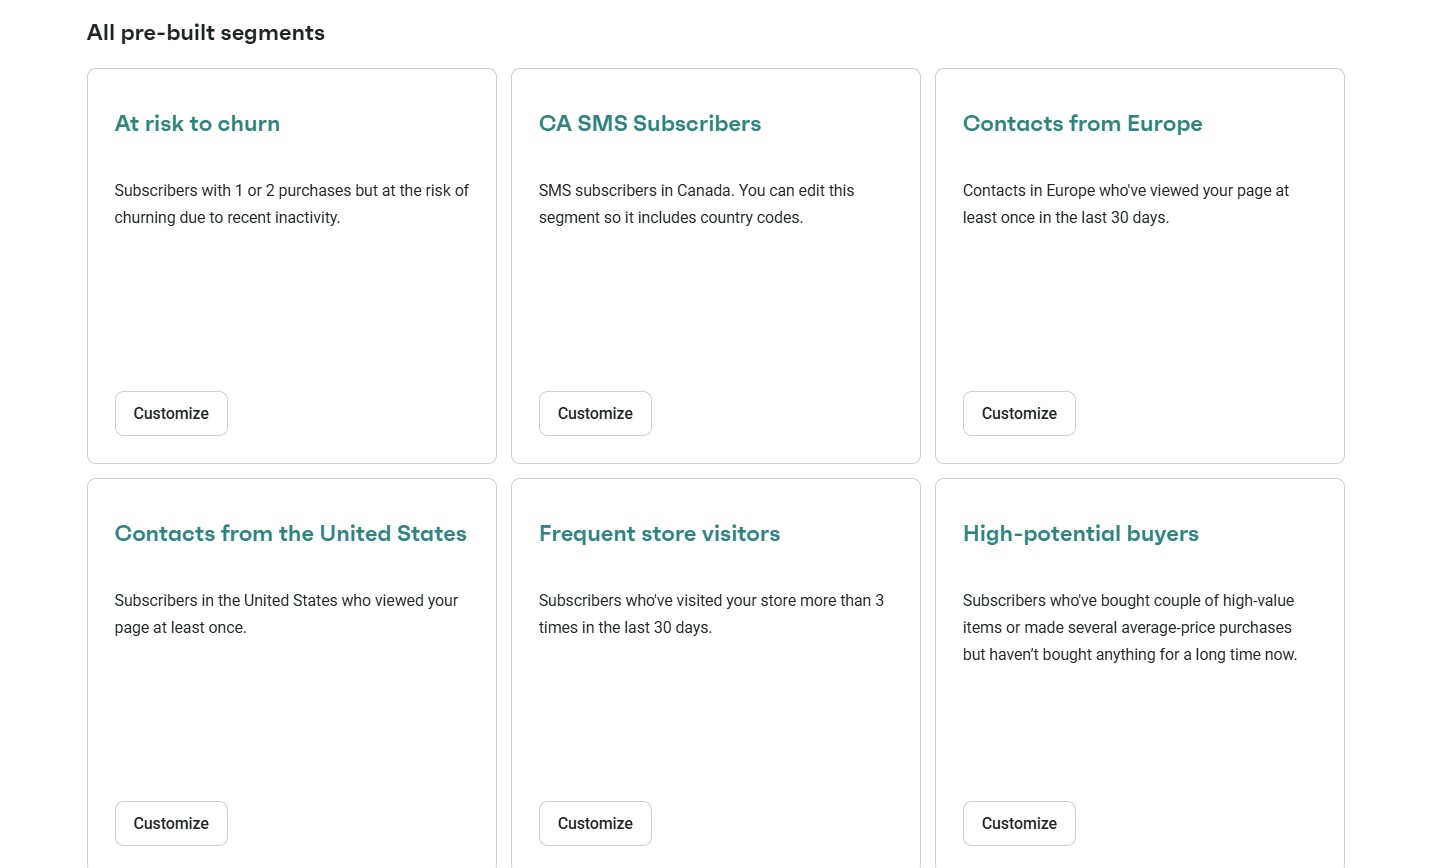Open the "At risk to churn" segment link
The width and height of the screenshot is (1434, 868).
point(197,123)
